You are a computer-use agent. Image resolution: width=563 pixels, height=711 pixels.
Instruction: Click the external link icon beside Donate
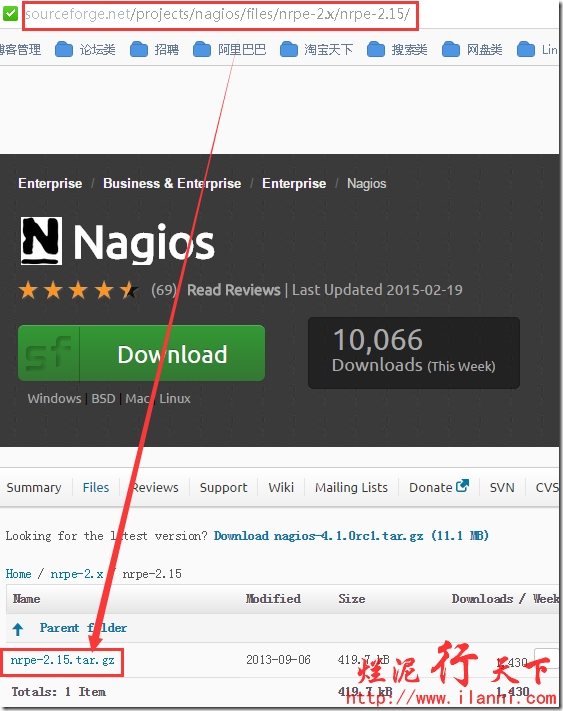pos(462,486)
